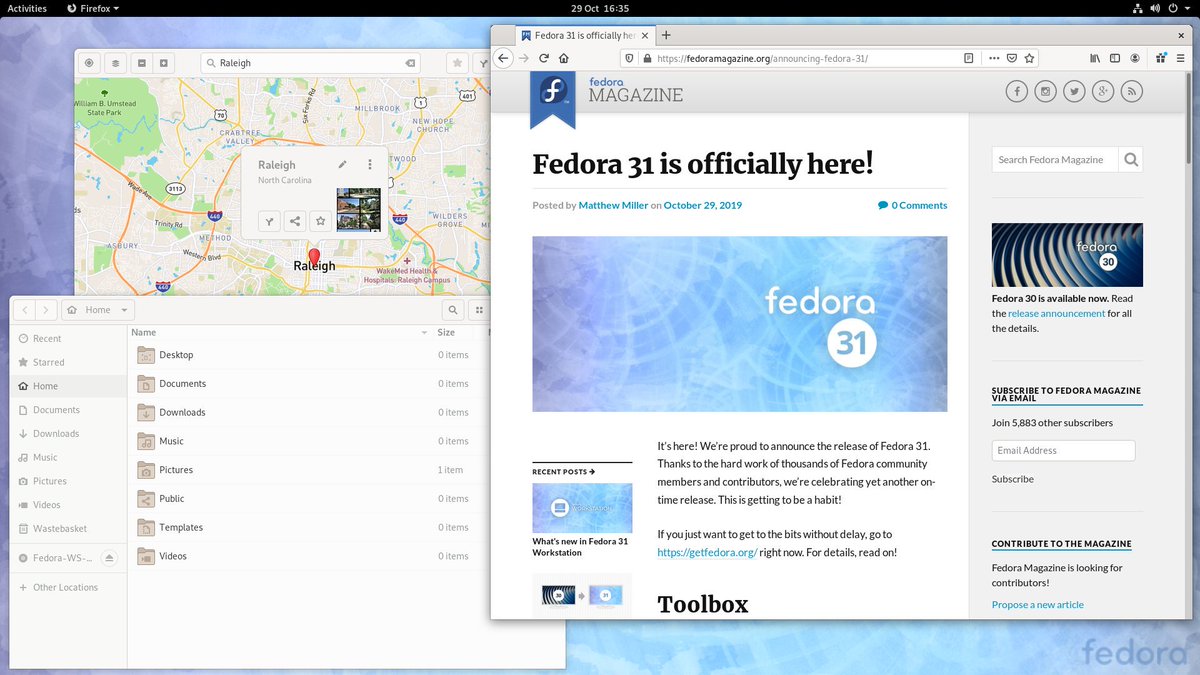Click the Search Fedora Magazine field
The width and height of the screenshot is (1200, 675).
coord(1054,159)
